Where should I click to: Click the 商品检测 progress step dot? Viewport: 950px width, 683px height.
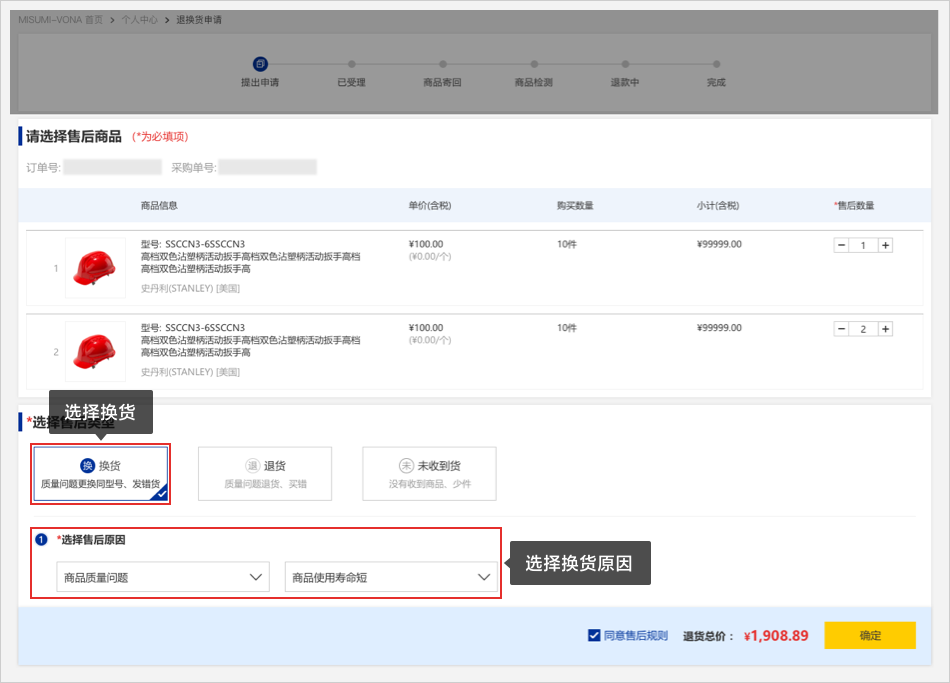[x=534, y=65]
